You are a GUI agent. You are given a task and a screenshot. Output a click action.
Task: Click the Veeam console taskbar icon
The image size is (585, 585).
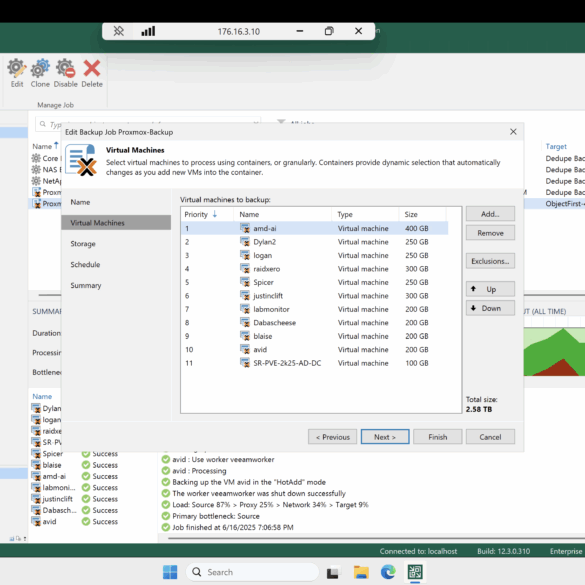pos(415,572)
